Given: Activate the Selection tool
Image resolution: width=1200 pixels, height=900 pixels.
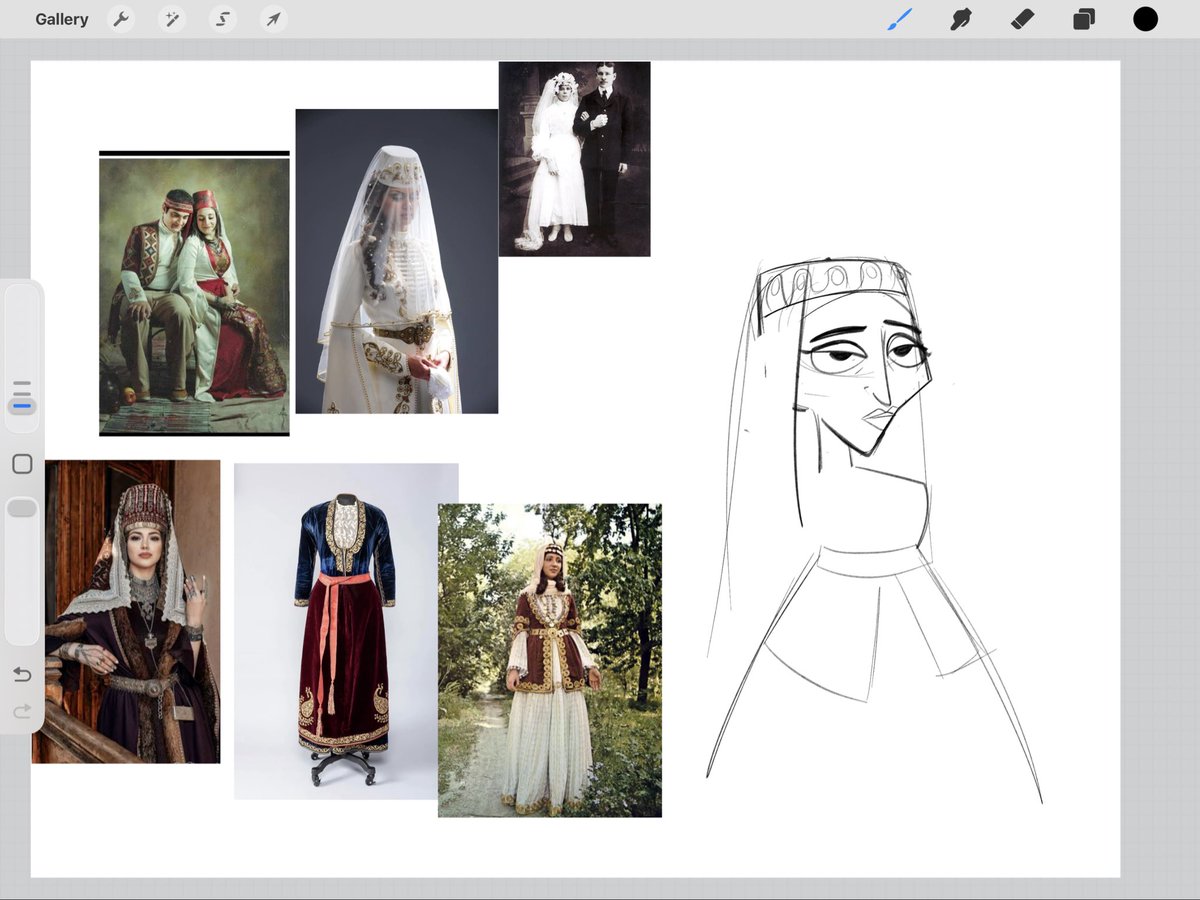Looking at the screenshot, I should (222, 19).
